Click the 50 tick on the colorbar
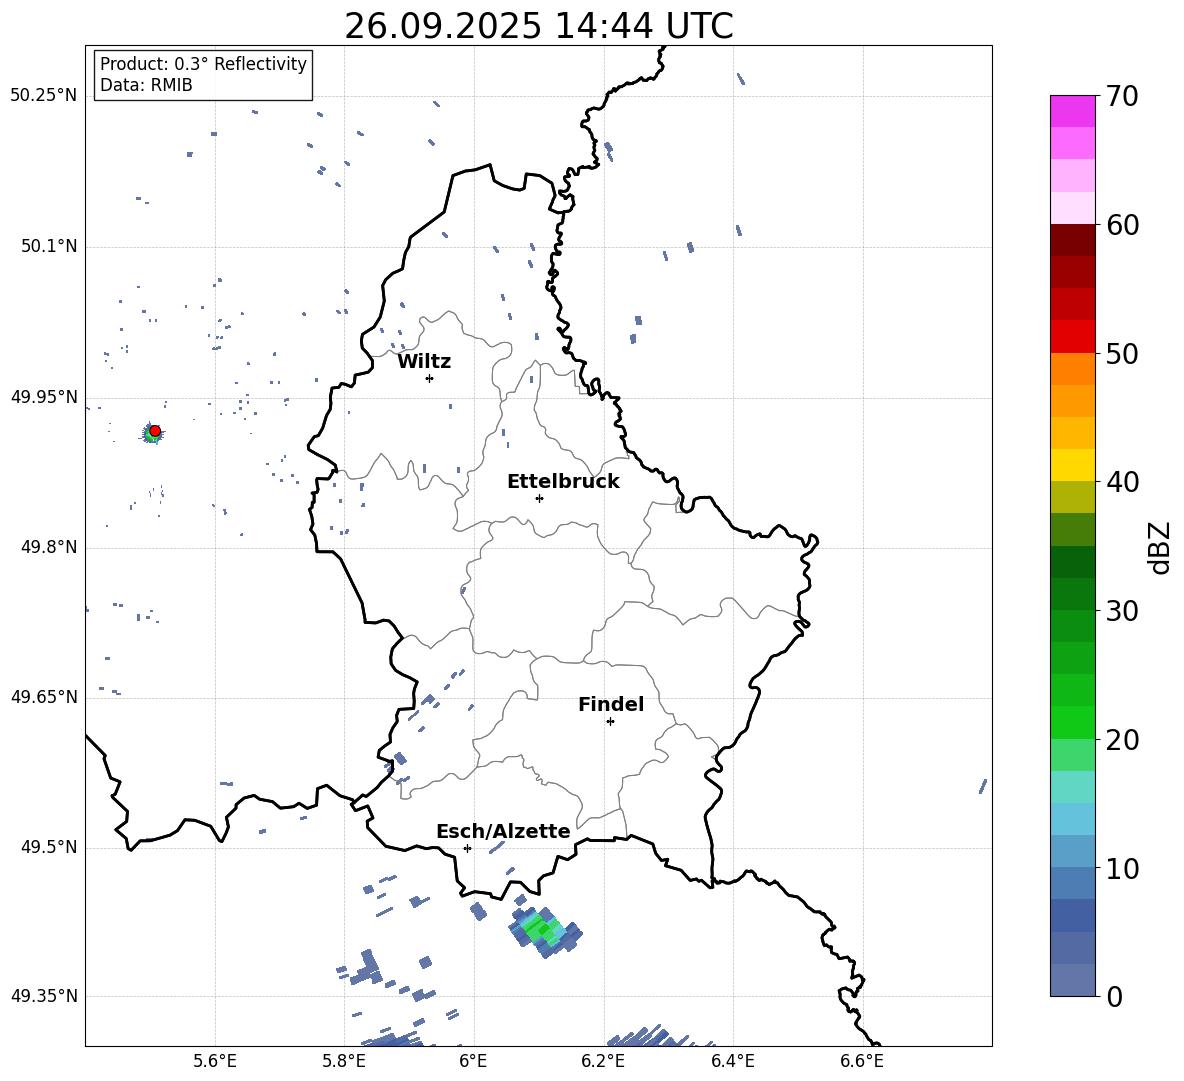This screenshot has width=1184, height=1081. 1122,353
